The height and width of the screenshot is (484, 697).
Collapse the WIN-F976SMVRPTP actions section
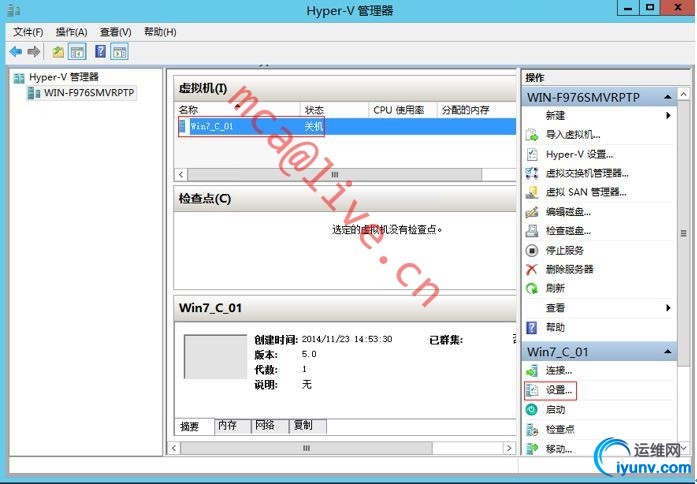668,97
